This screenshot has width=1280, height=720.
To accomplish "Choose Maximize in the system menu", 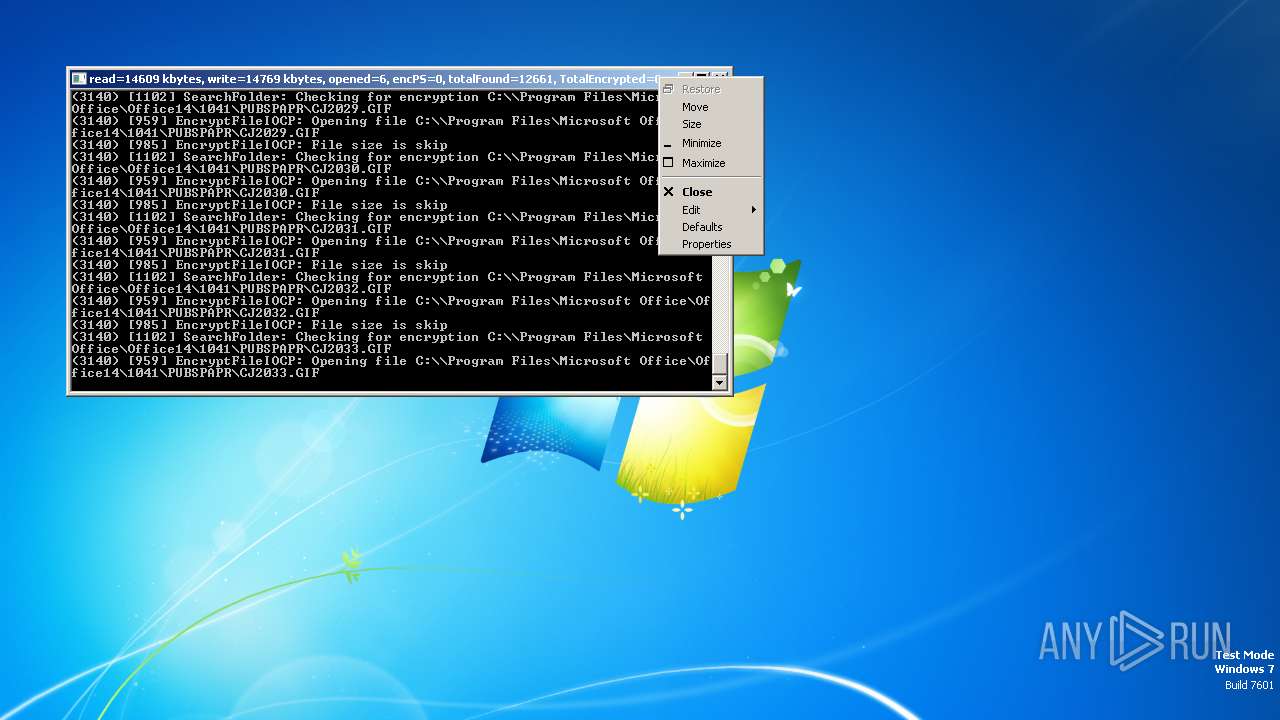I will (711, 163).
